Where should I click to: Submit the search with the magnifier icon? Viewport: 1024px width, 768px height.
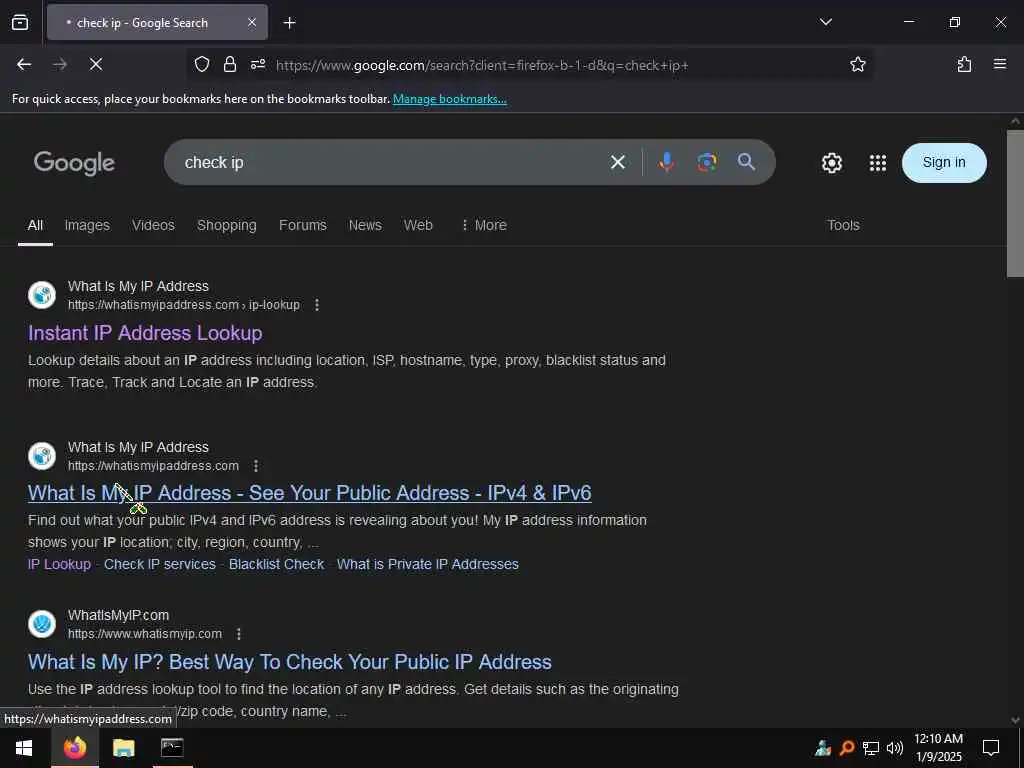(746, 162)
